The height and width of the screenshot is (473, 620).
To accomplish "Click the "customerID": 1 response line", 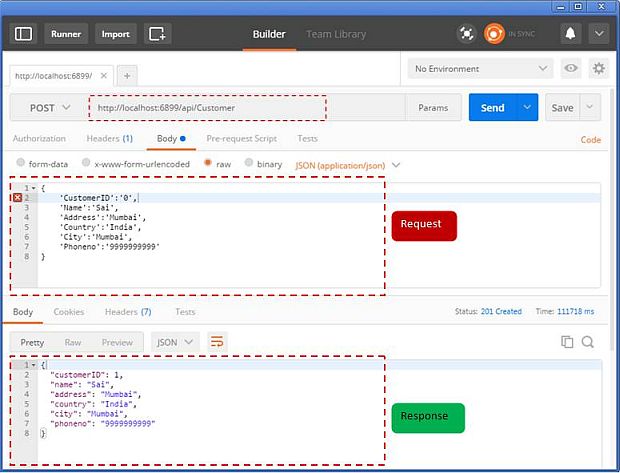I will 87,375.
